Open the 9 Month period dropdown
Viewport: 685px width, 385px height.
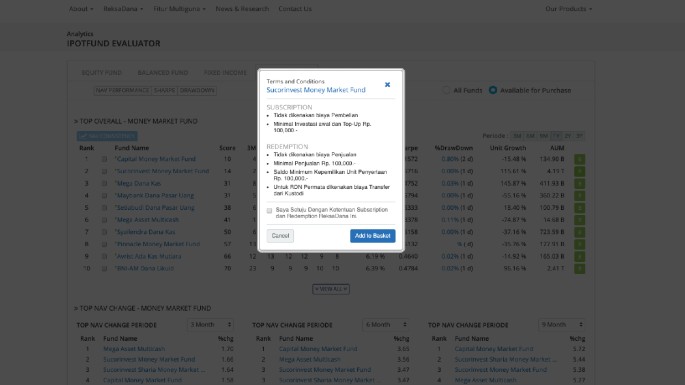(561, 325)
